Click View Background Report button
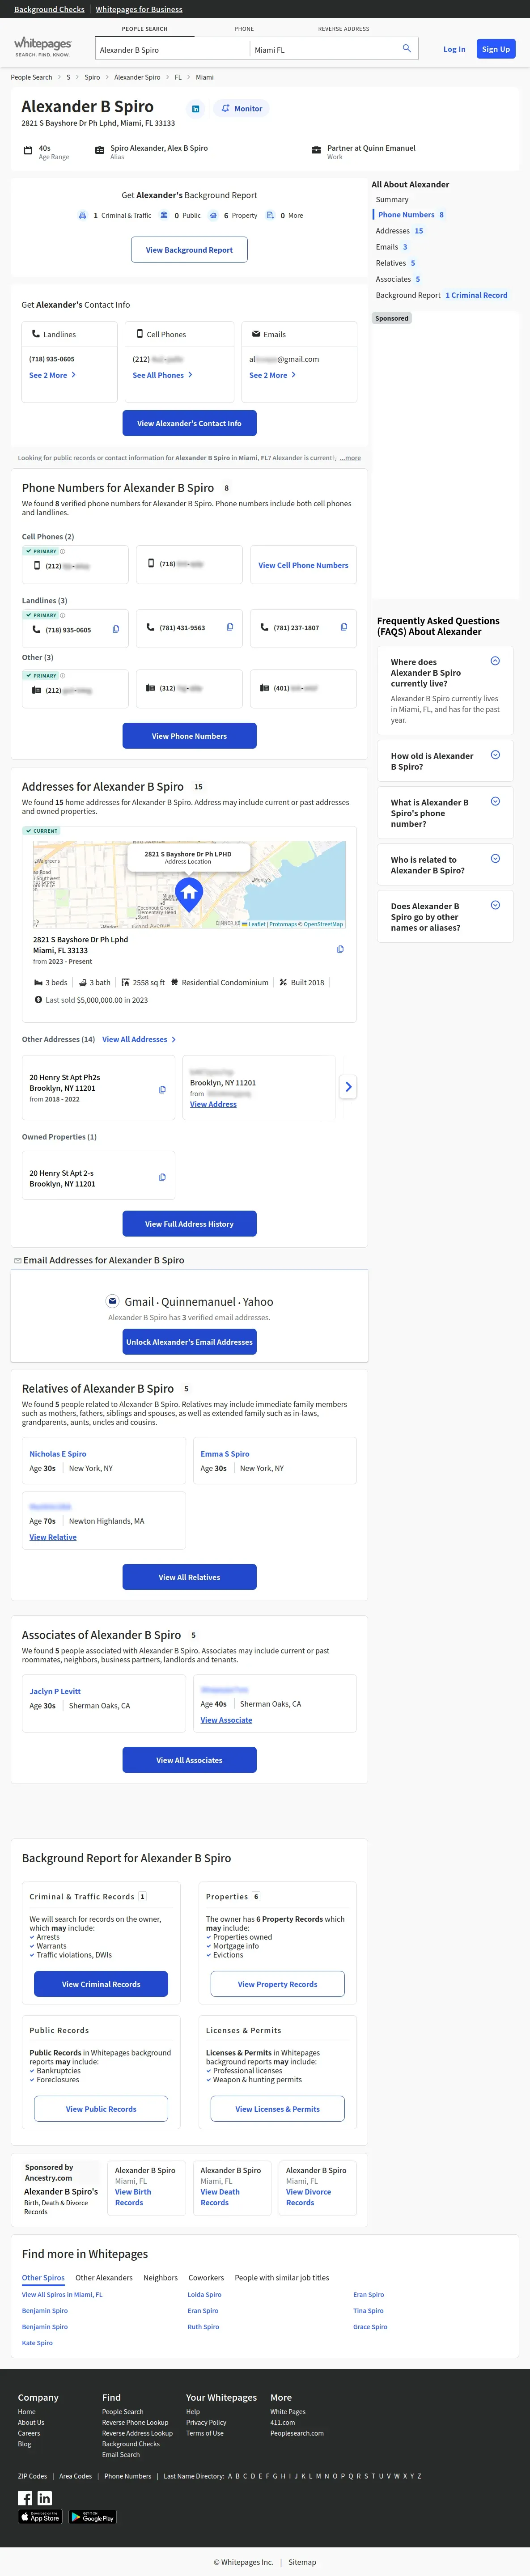Screen dimensions: 530x2576 point(189,250)
